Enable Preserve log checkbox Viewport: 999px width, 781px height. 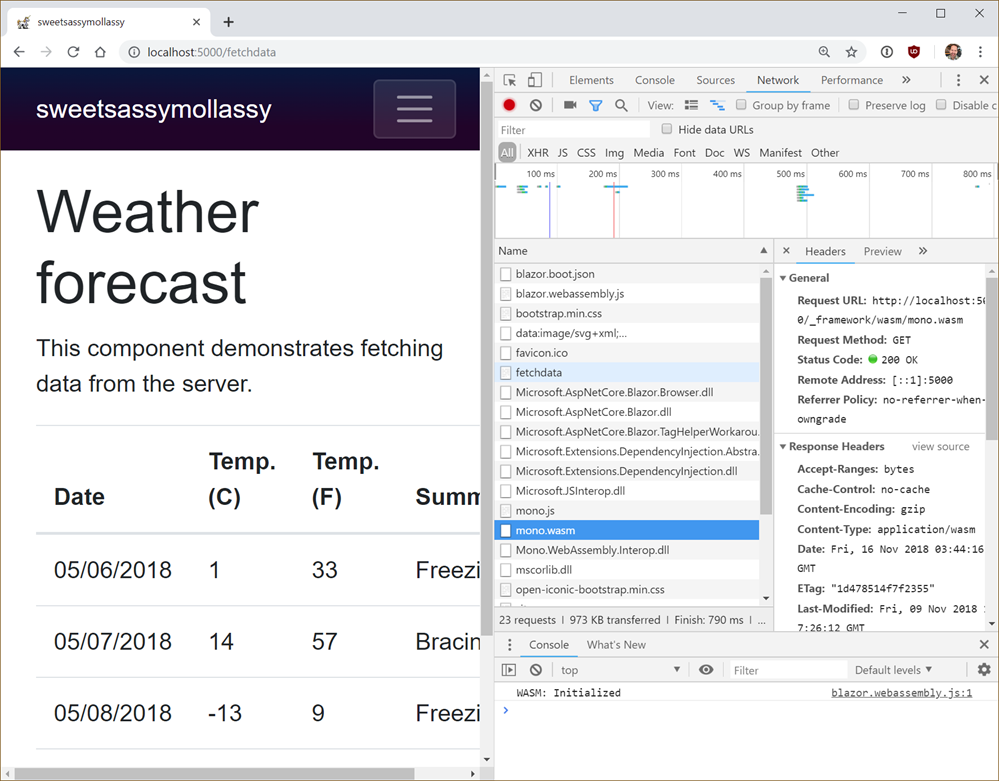pos(854,104)
